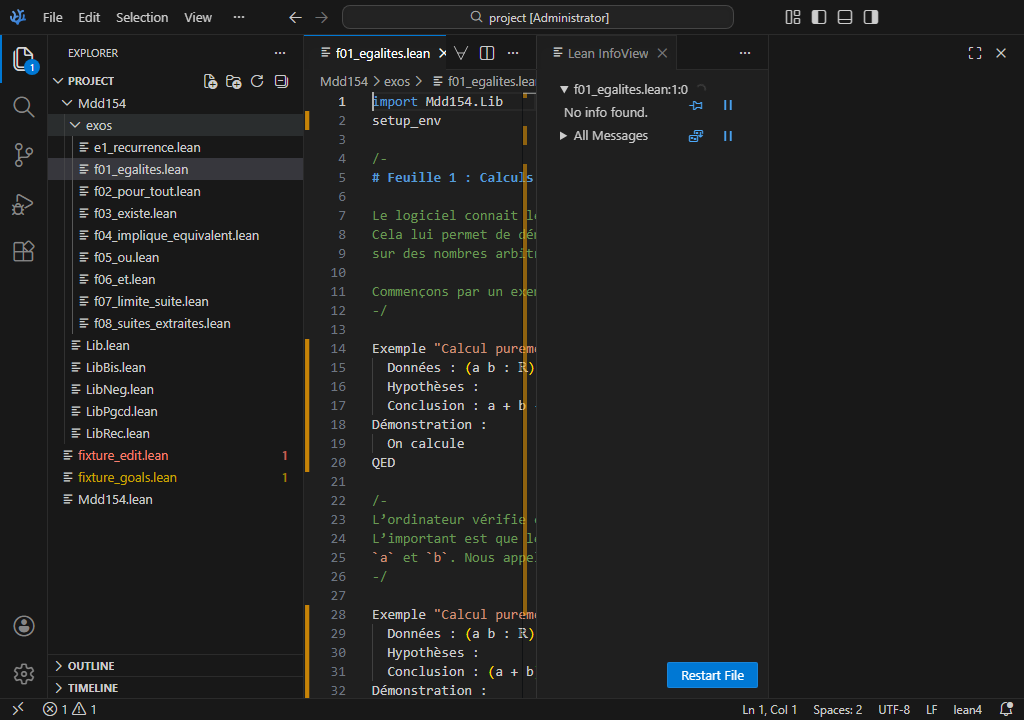The height and width of the screenshot is (720, 1024).
Task: Open the Run and Debug view
Action: [24, 203]
